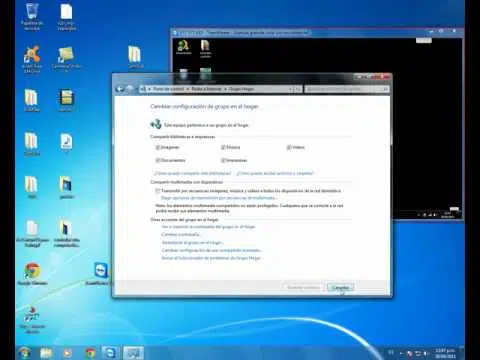Start the Solucionador de problemas de Grupo Hogar
The width and height of the screenshot is (480, 360).
click(211, 258)
